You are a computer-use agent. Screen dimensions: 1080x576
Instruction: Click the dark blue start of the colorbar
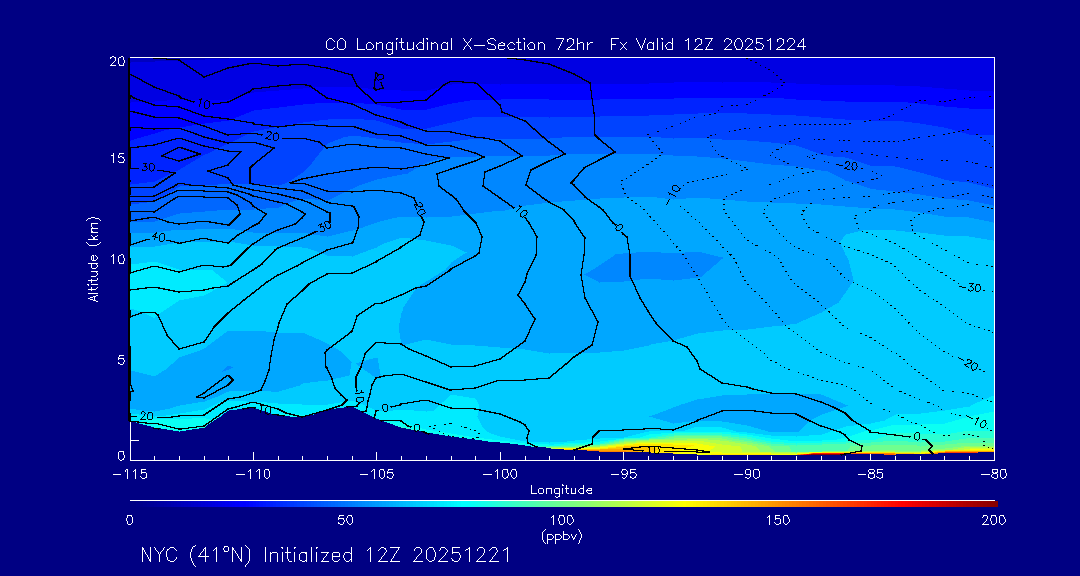point(135,502)
